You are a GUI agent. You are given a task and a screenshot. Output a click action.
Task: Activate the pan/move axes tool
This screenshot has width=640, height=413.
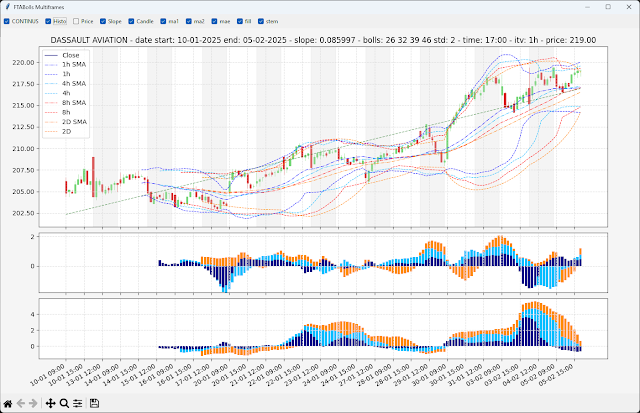coord(51,403)
